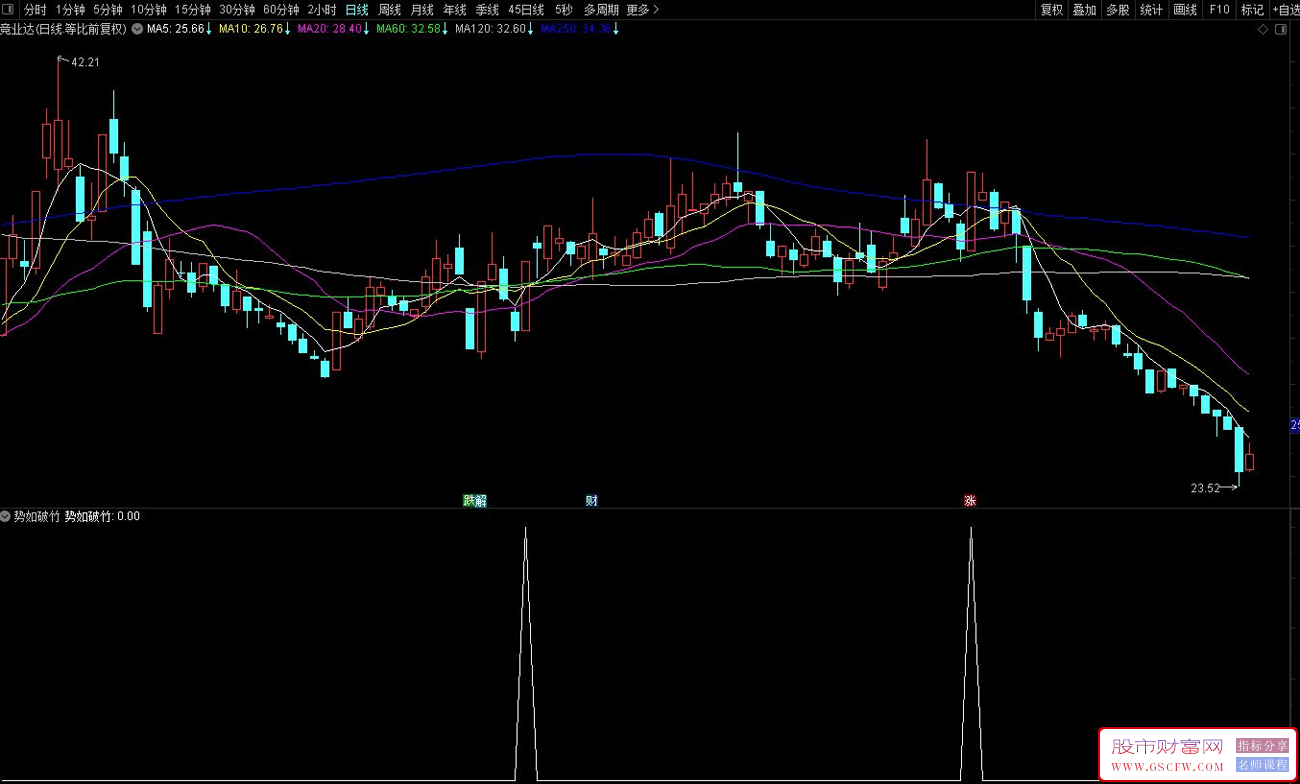Click the 势如破竹 indicator name label
1300x784 pixels.
click(x=38, y=517)
